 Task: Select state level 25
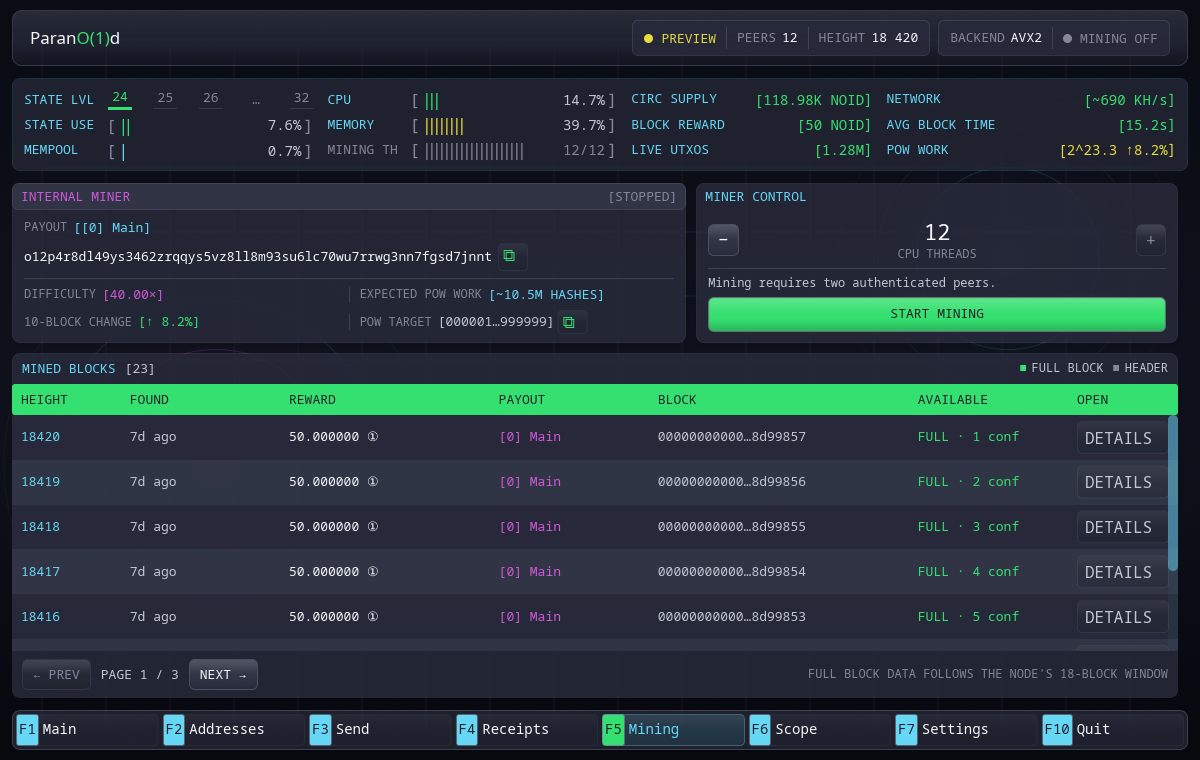pos(165,98)
